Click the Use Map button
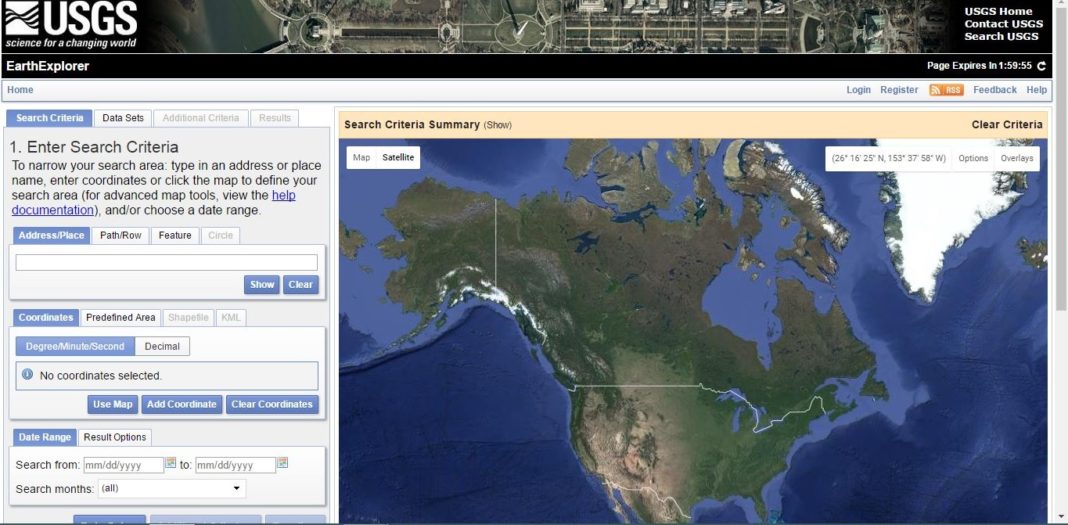Screen dimensions: 1068x525 [x=112, y=404]
